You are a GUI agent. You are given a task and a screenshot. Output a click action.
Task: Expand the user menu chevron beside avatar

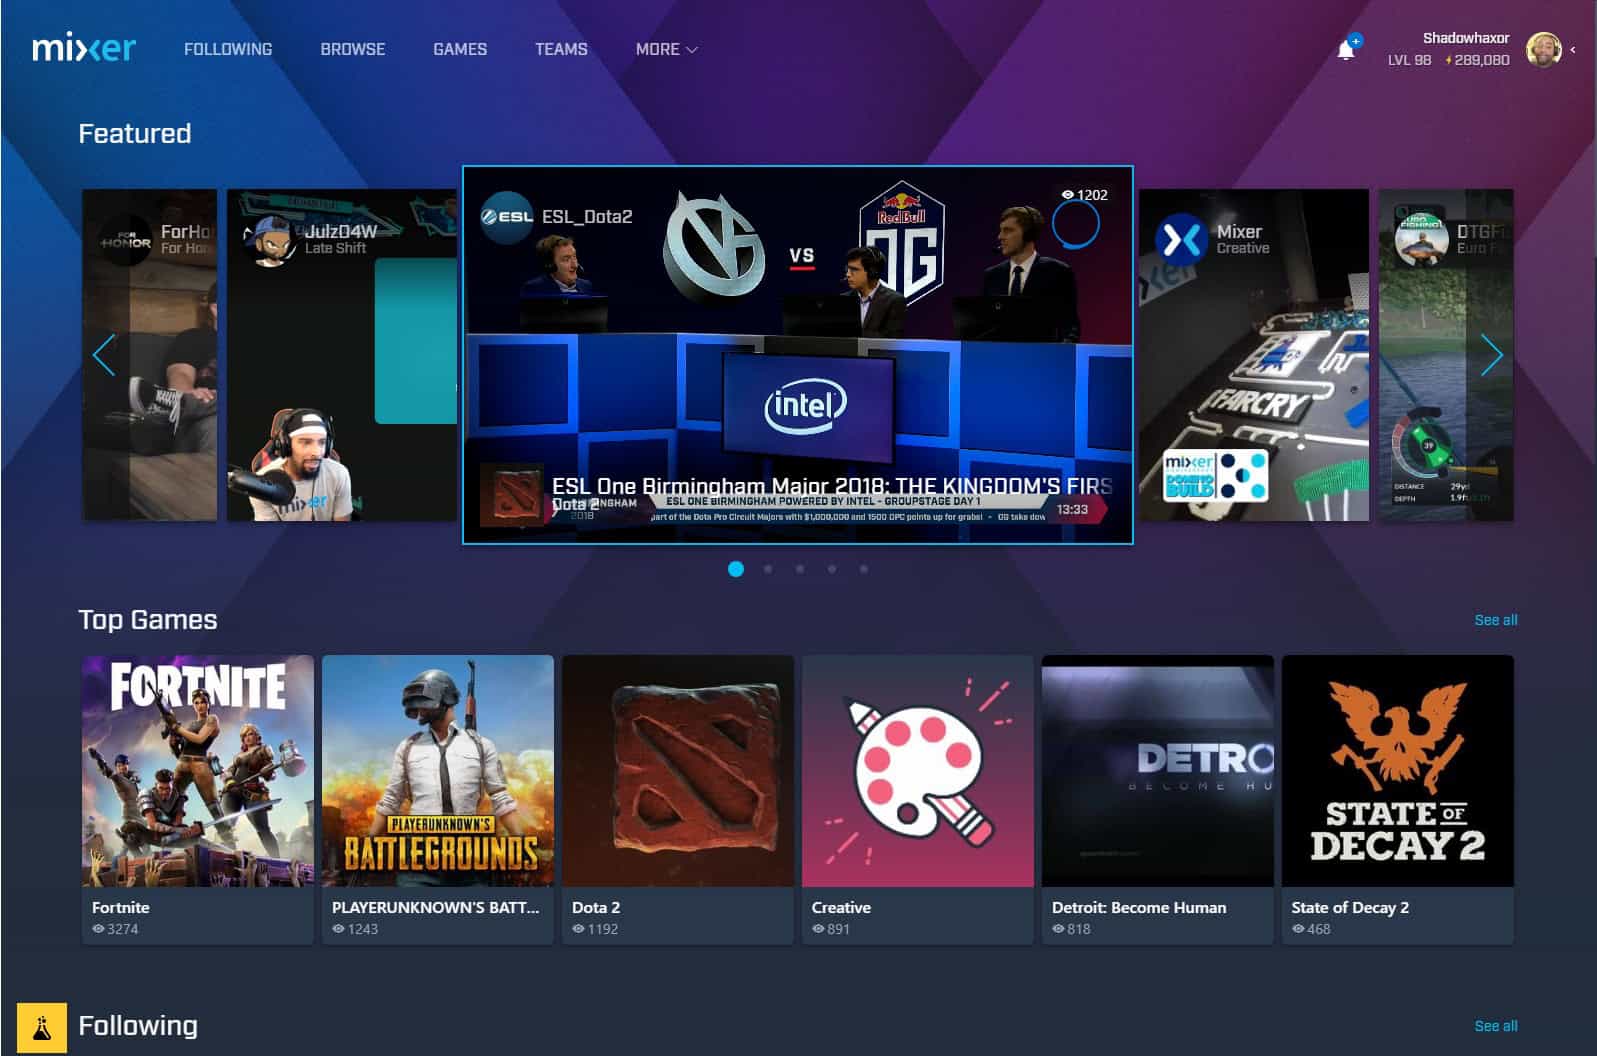click(1573, 49)
